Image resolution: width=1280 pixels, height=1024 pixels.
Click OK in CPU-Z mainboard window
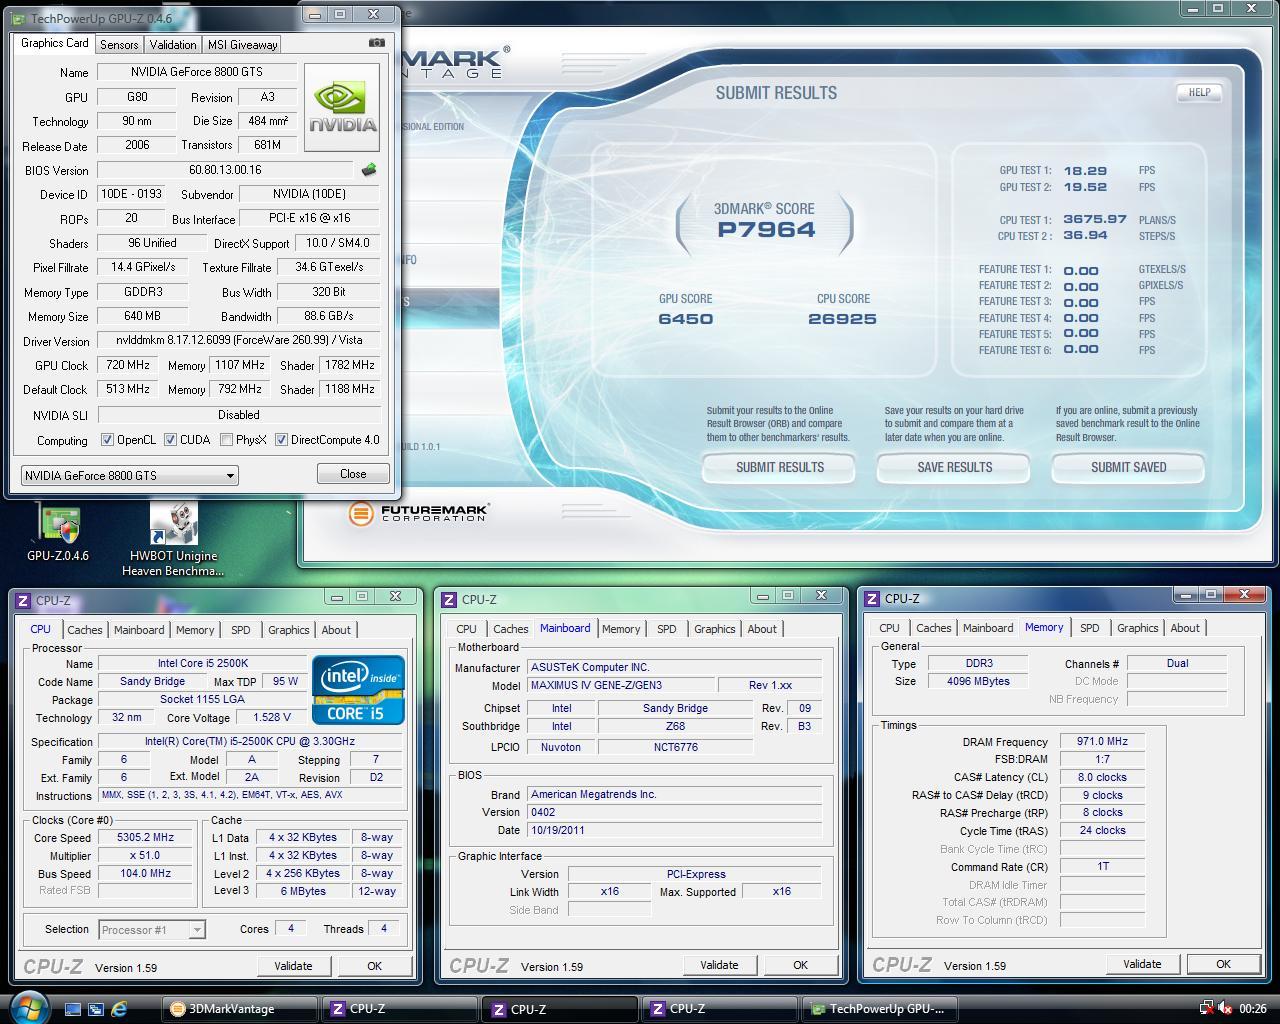tap(800, 965)
